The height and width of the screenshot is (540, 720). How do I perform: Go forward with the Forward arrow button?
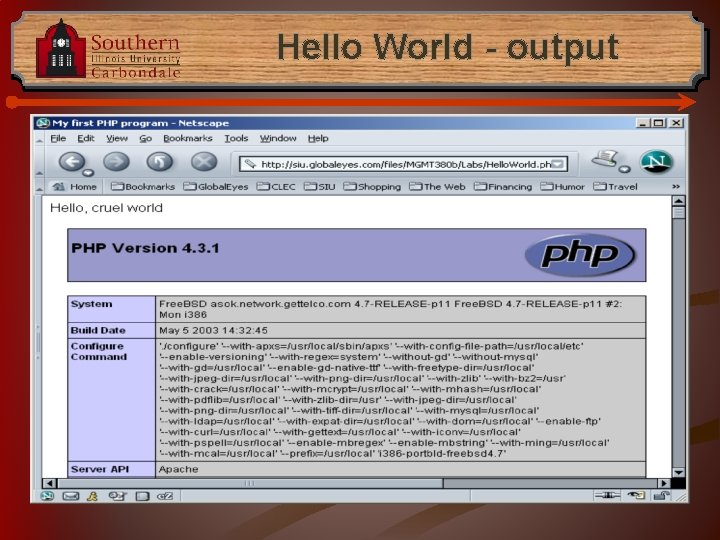point(116,162)
